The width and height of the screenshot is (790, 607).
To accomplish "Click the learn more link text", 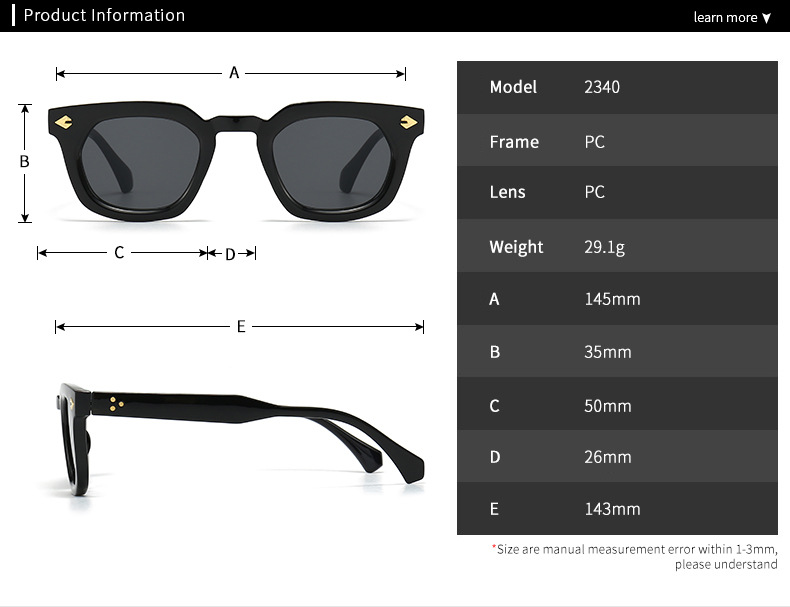I will pos(725,18).
